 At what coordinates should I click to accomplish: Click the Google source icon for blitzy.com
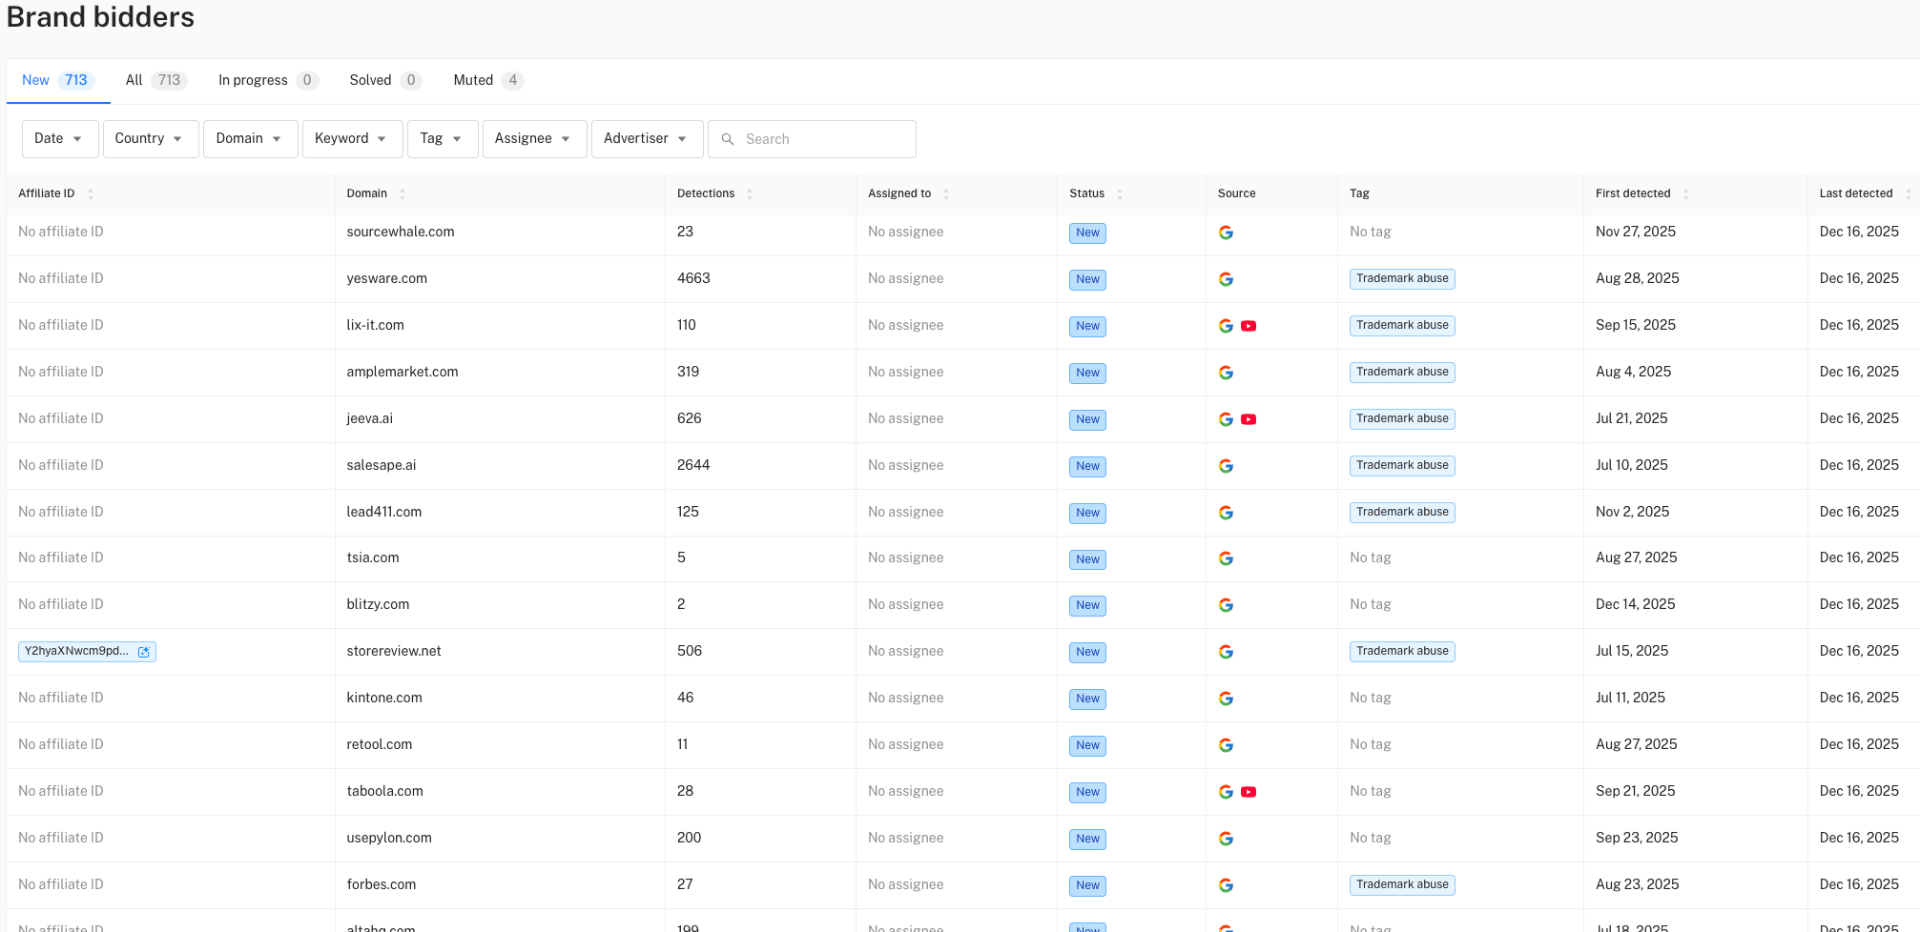click(1226, 605)
